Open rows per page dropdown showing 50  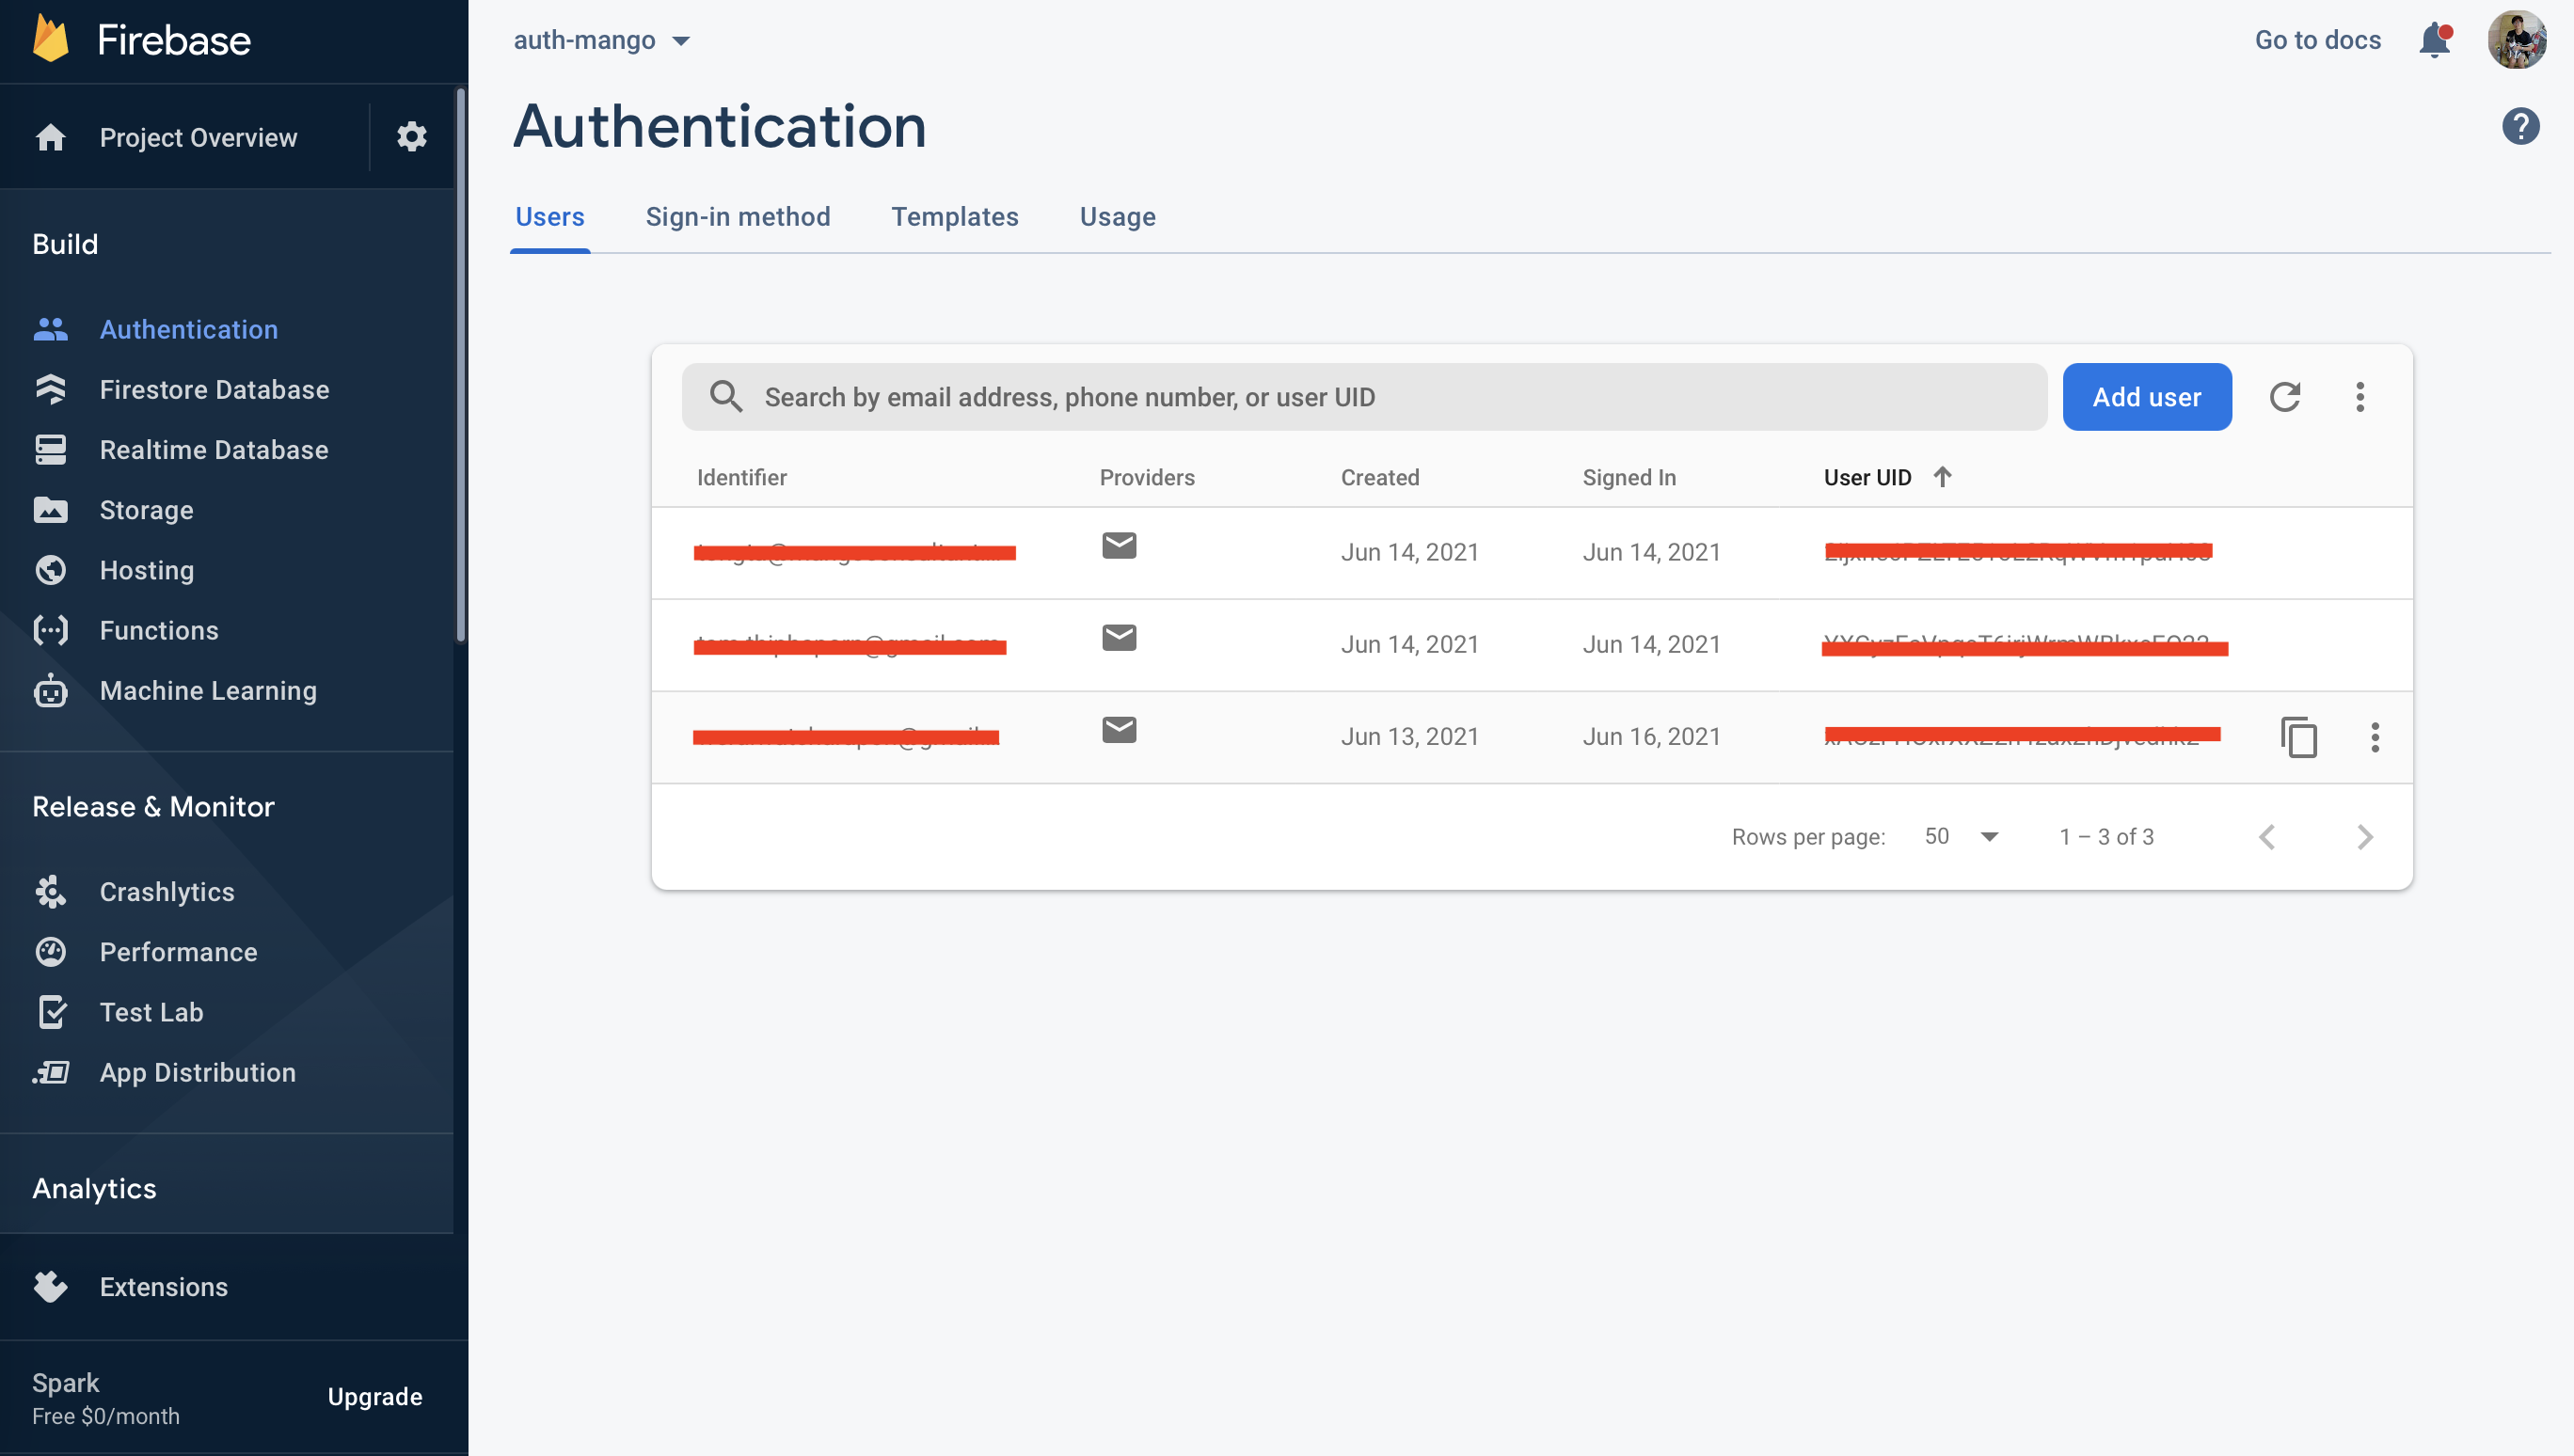pos(1961,836)
